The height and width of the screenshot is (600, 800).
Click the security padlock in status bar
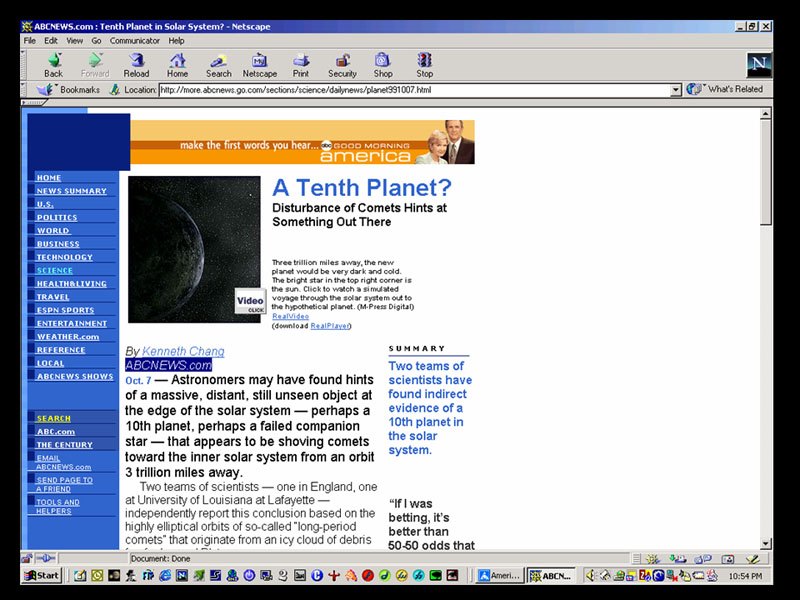[27, 558]
